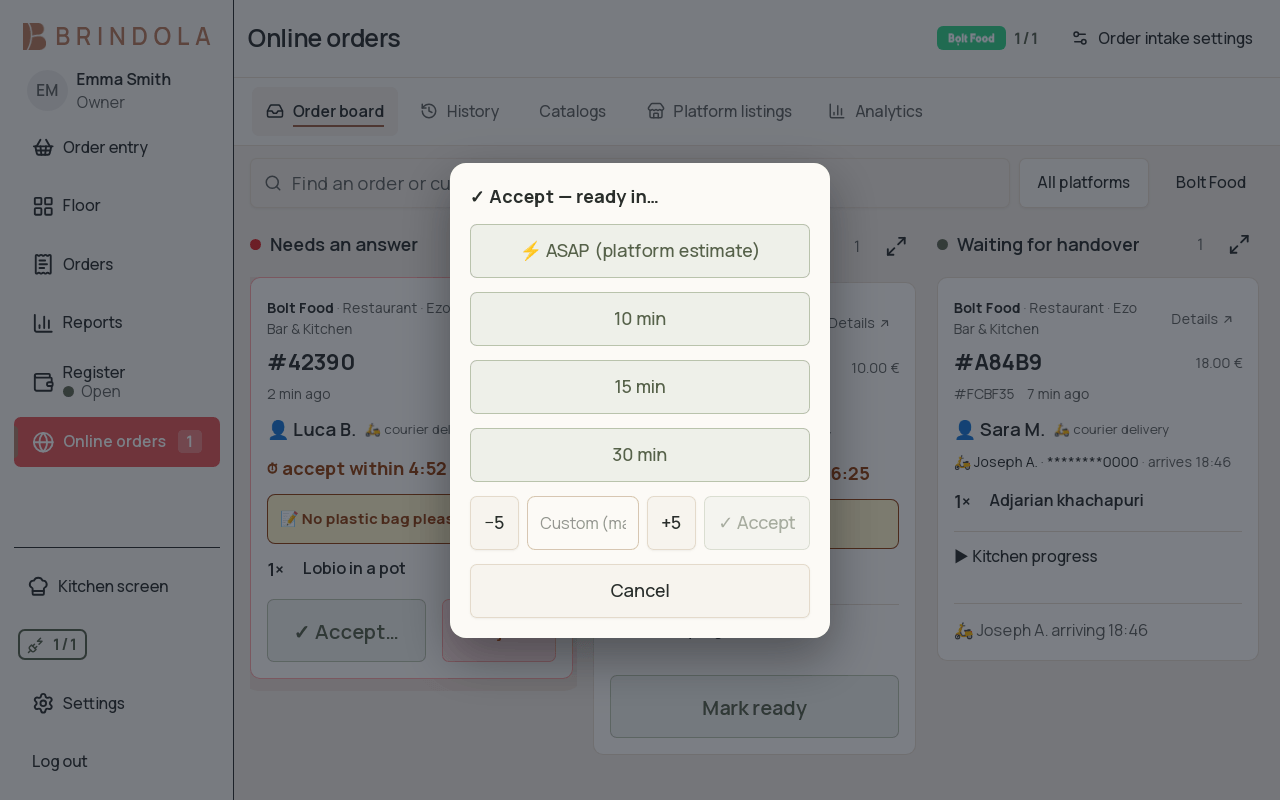
Task: Choose 30 min ready time
Action: [x=640, y=455]
